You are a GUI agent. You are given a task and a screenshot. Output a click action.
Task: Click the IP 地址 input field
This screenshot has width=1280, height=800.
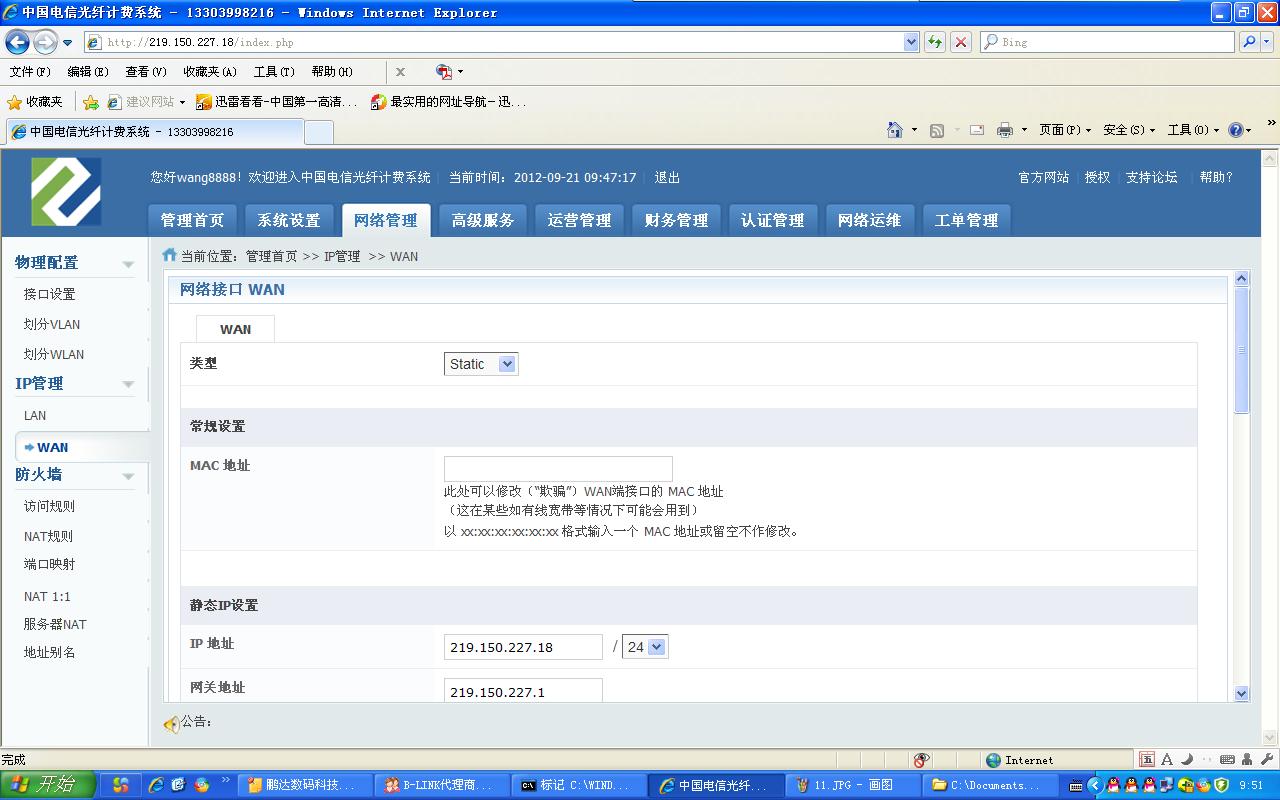pyautogui.click(x=523, y=647)
